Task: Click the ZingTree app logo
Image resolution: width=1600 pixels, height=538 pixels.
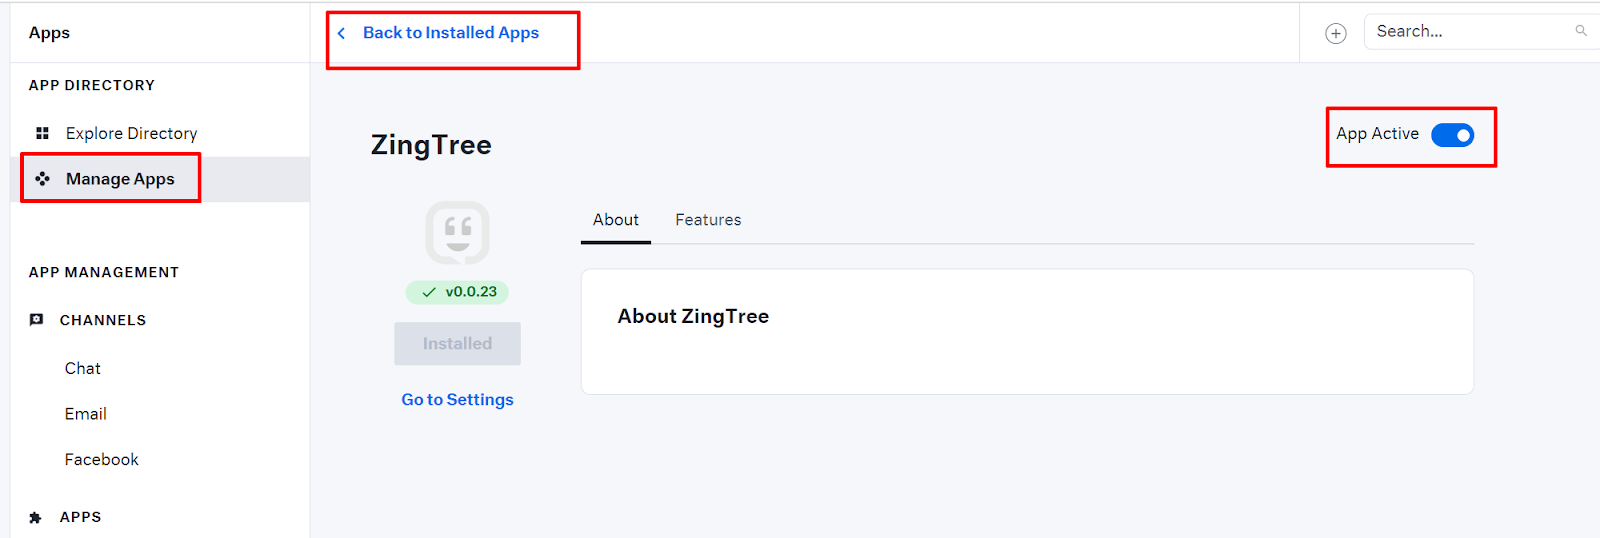Action: tap(457, 233)
